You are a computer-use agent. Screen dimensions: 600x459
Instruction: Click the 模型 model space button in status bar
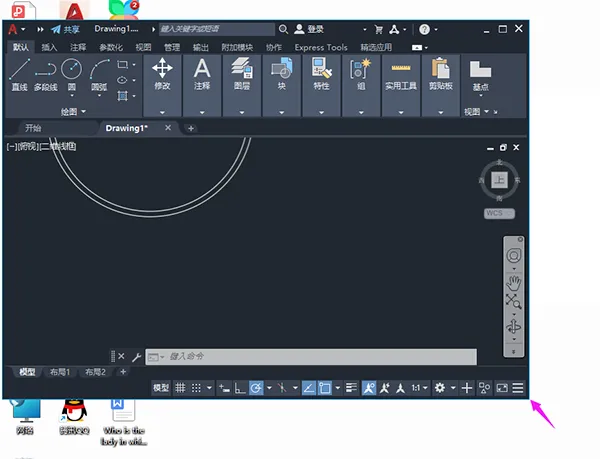(x=161, y=388)
